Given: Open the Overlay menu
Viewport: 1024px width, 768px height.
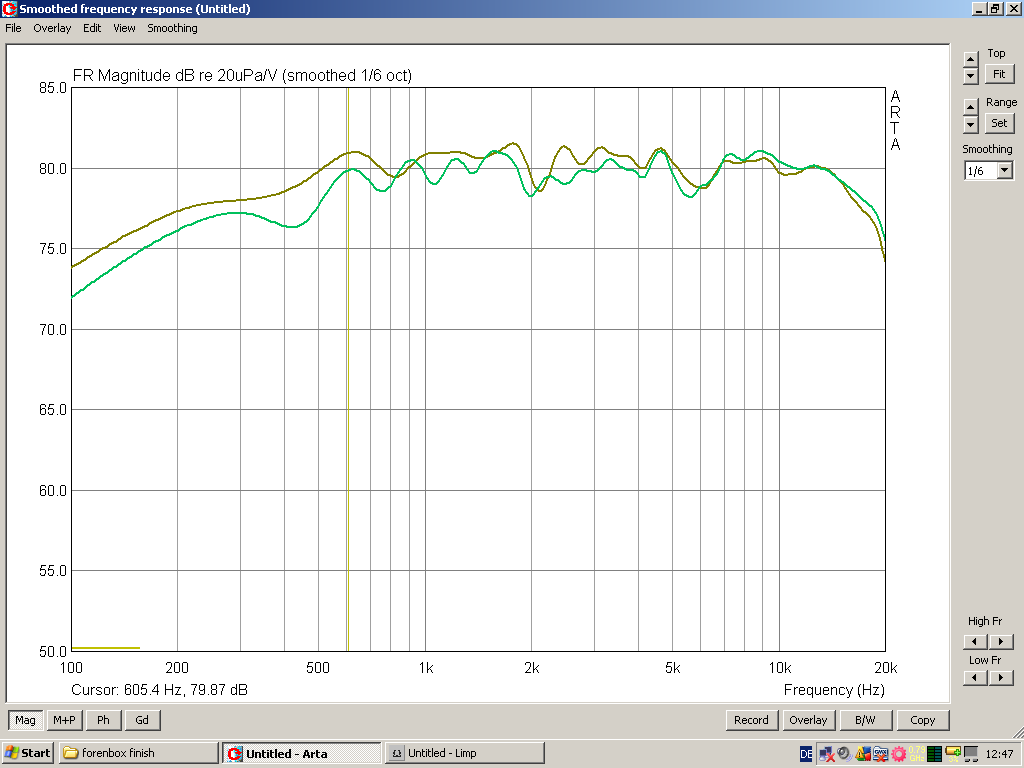Looking at the screenshot, I should (52, 28).
